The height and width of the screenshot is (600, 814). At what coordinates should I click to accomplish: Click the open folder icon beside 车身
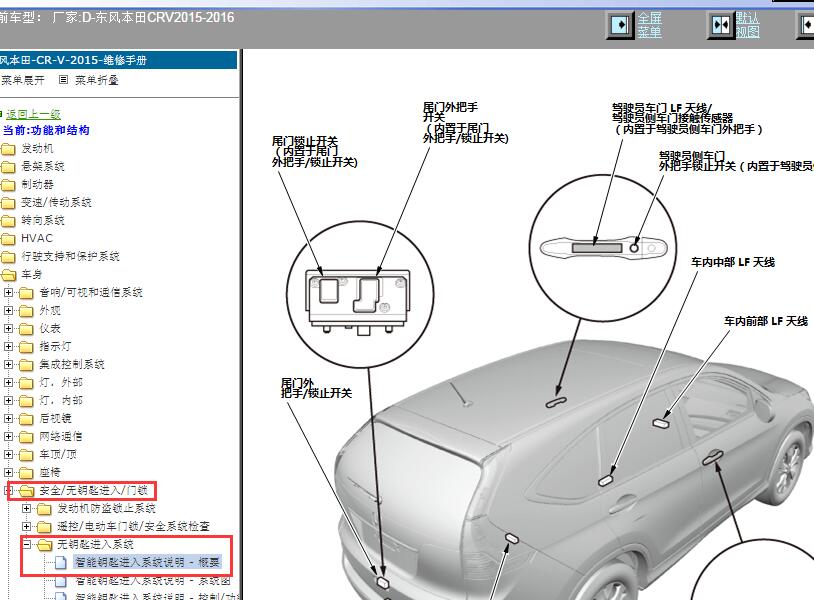tap(8, 275)
